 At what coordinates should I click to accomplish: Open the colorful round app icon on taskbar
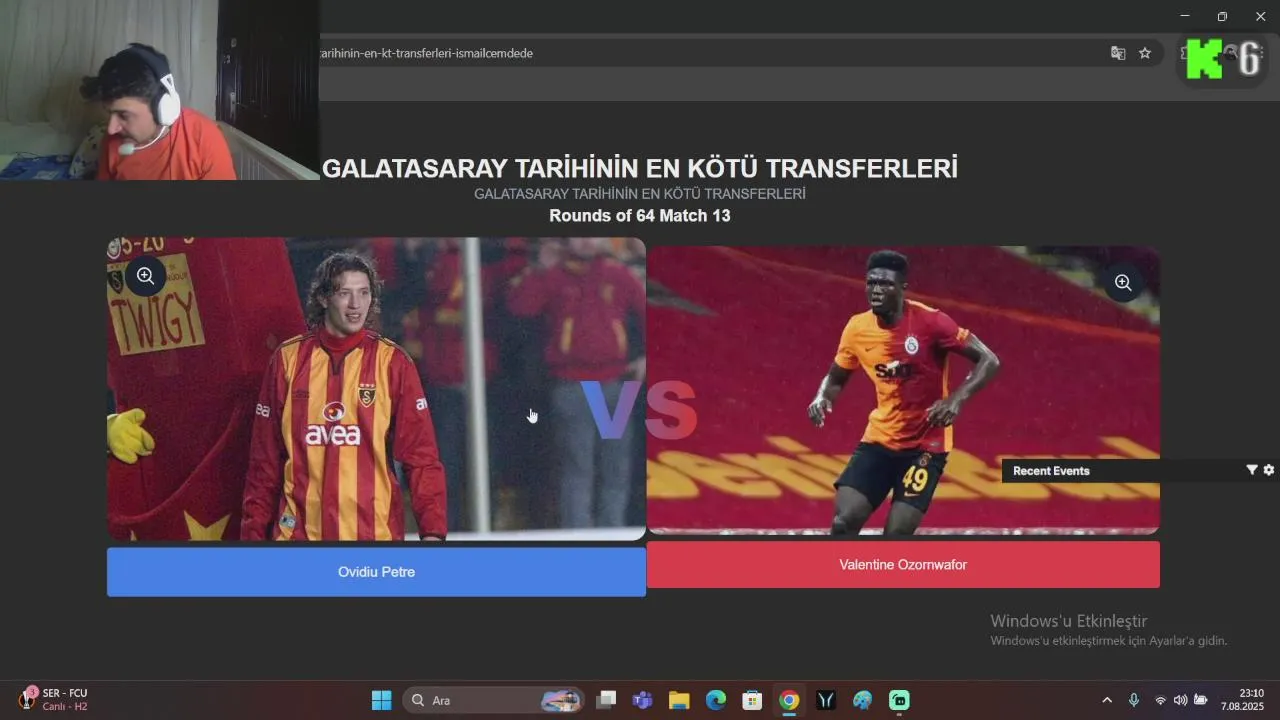862,700
